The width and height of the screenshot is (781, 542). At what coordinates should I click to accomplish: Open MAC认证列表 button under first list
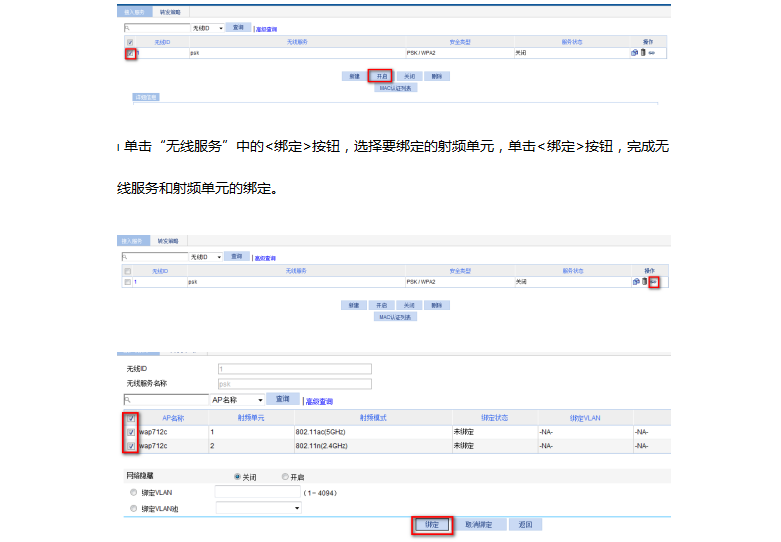pyautogui.click(x=395, y=88)
